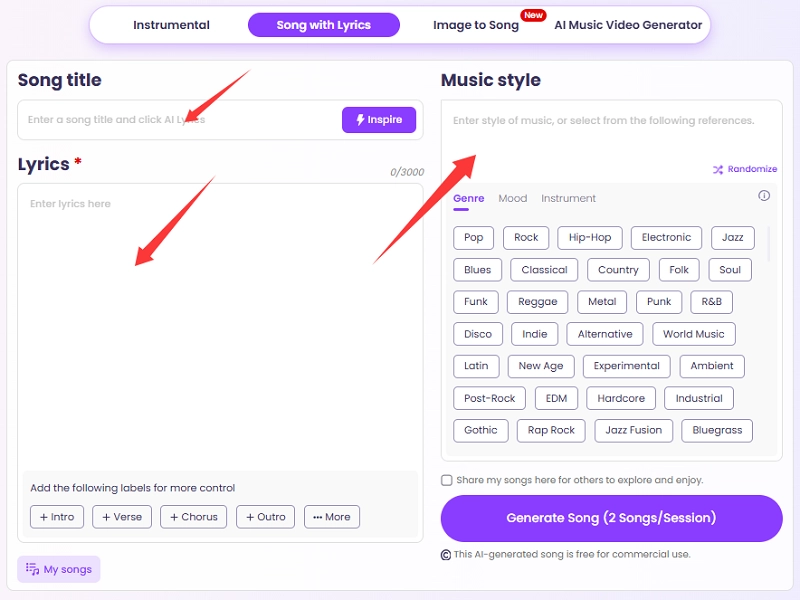Click the info icon beside genre tabs

(764, 196)
